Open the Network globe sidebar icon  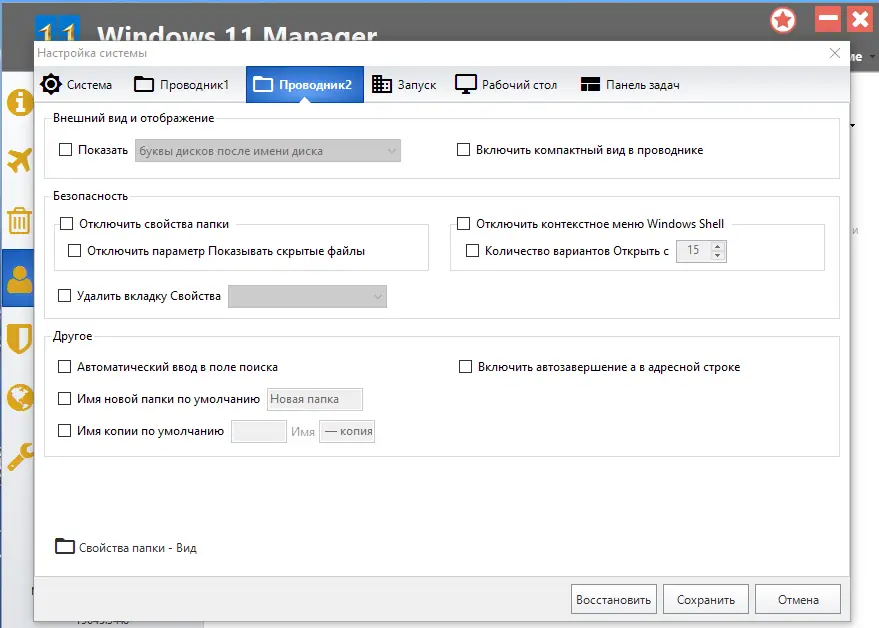(20, 398)
